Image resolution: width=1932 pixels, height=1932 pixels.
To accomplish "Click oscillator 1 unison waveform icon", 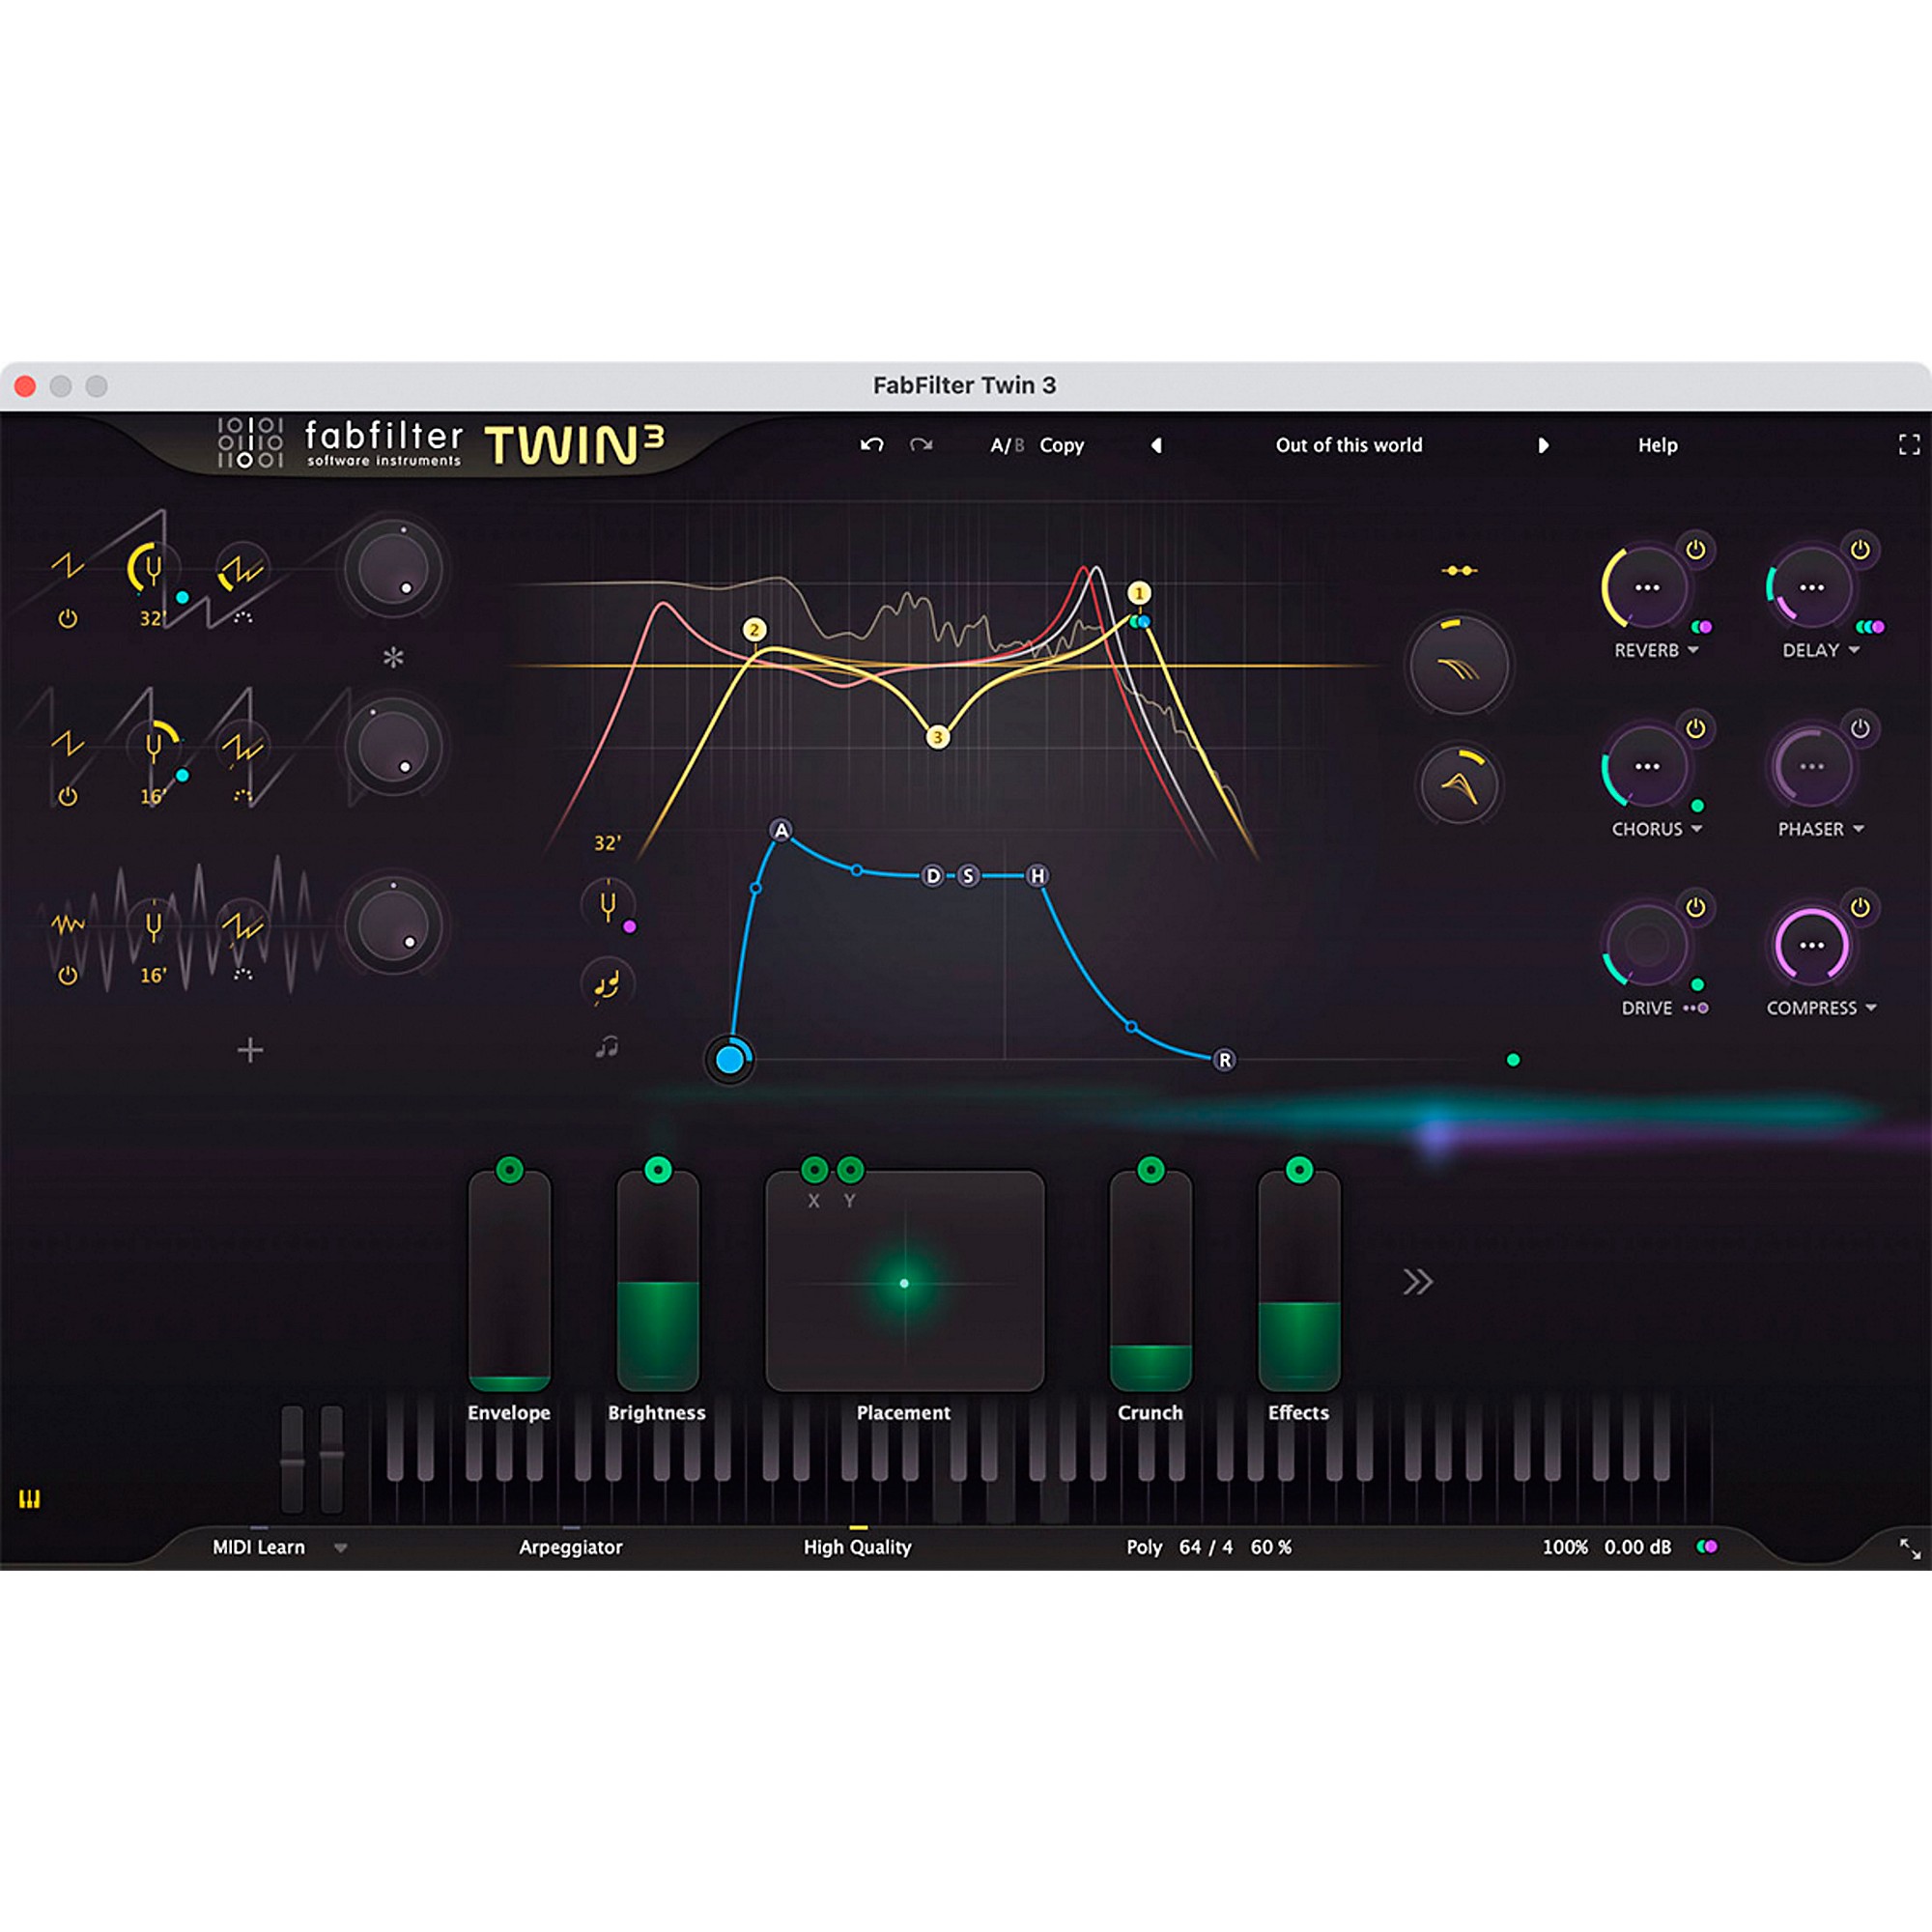I will tap(242, 570).
